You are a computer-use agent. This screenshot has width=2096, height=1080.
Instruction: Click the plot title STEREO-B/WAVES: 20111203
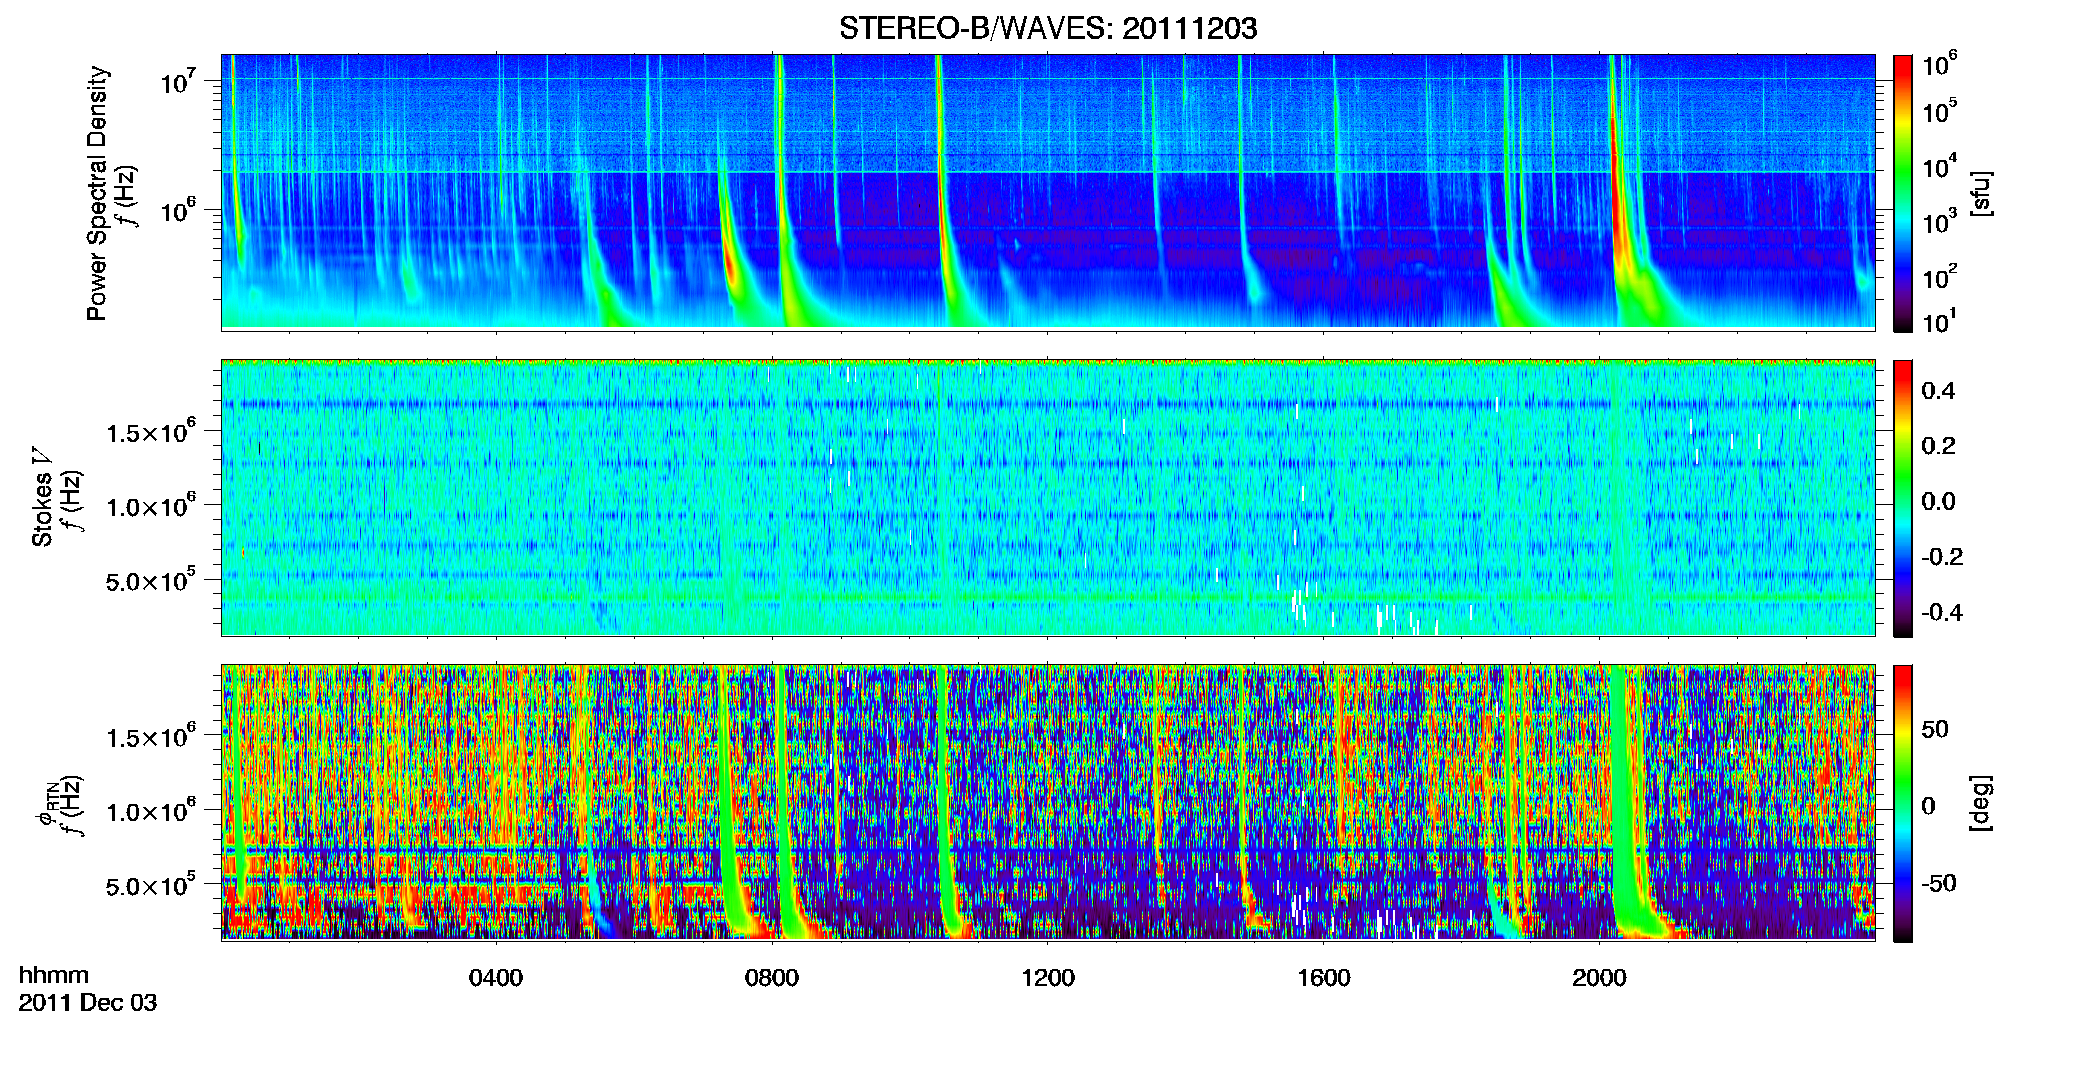(1048, 28)
